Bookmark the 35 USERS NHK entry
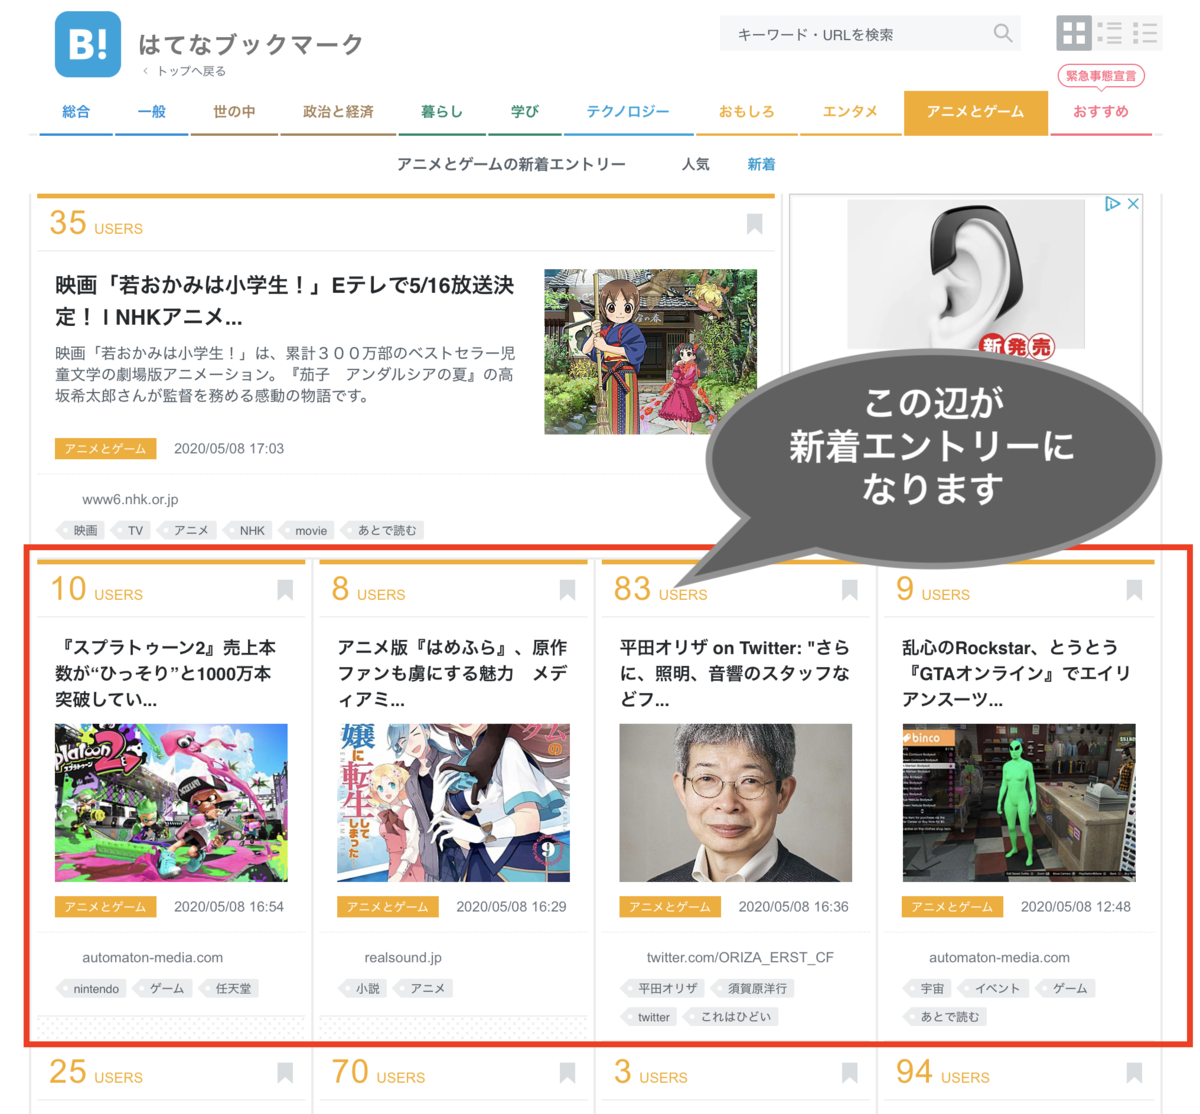 pyautogui.click(x=755, y=224)
